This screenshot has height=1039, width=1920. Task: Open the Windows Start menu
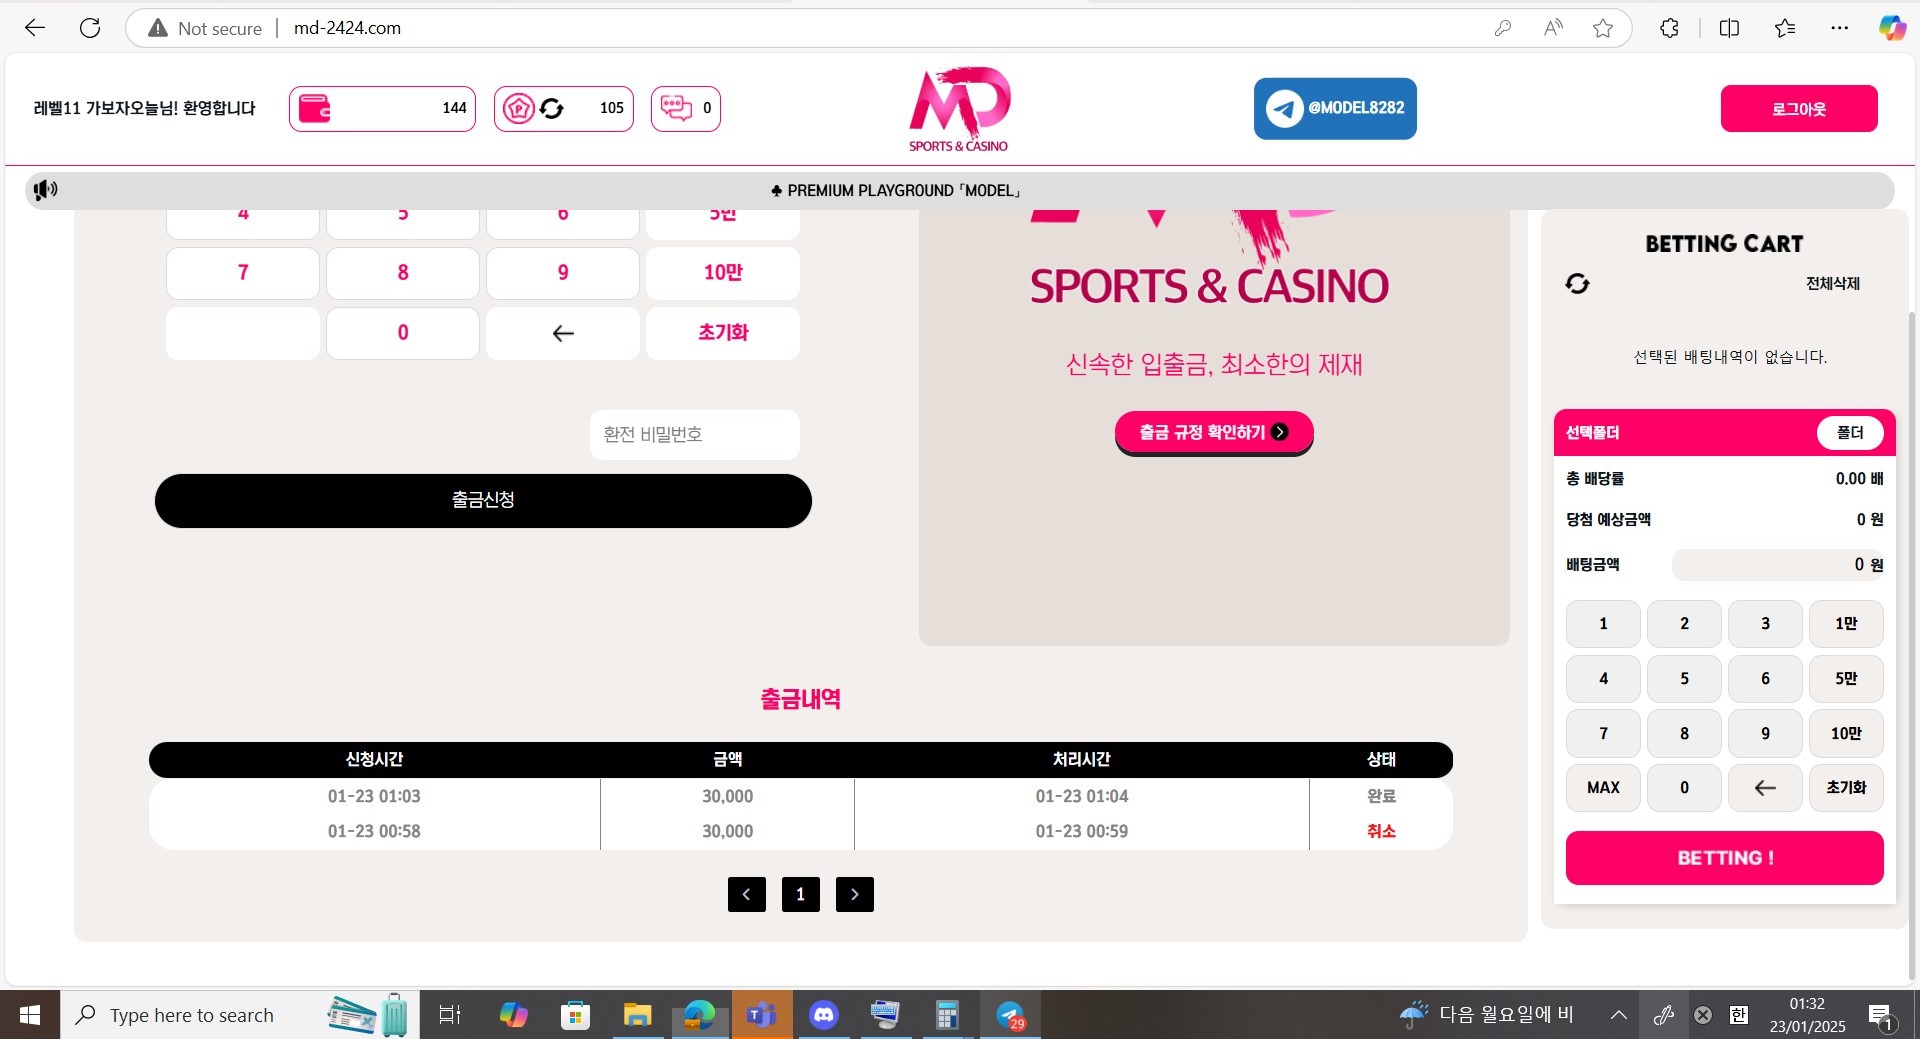pyautogui.click(x=30, y=1015)
